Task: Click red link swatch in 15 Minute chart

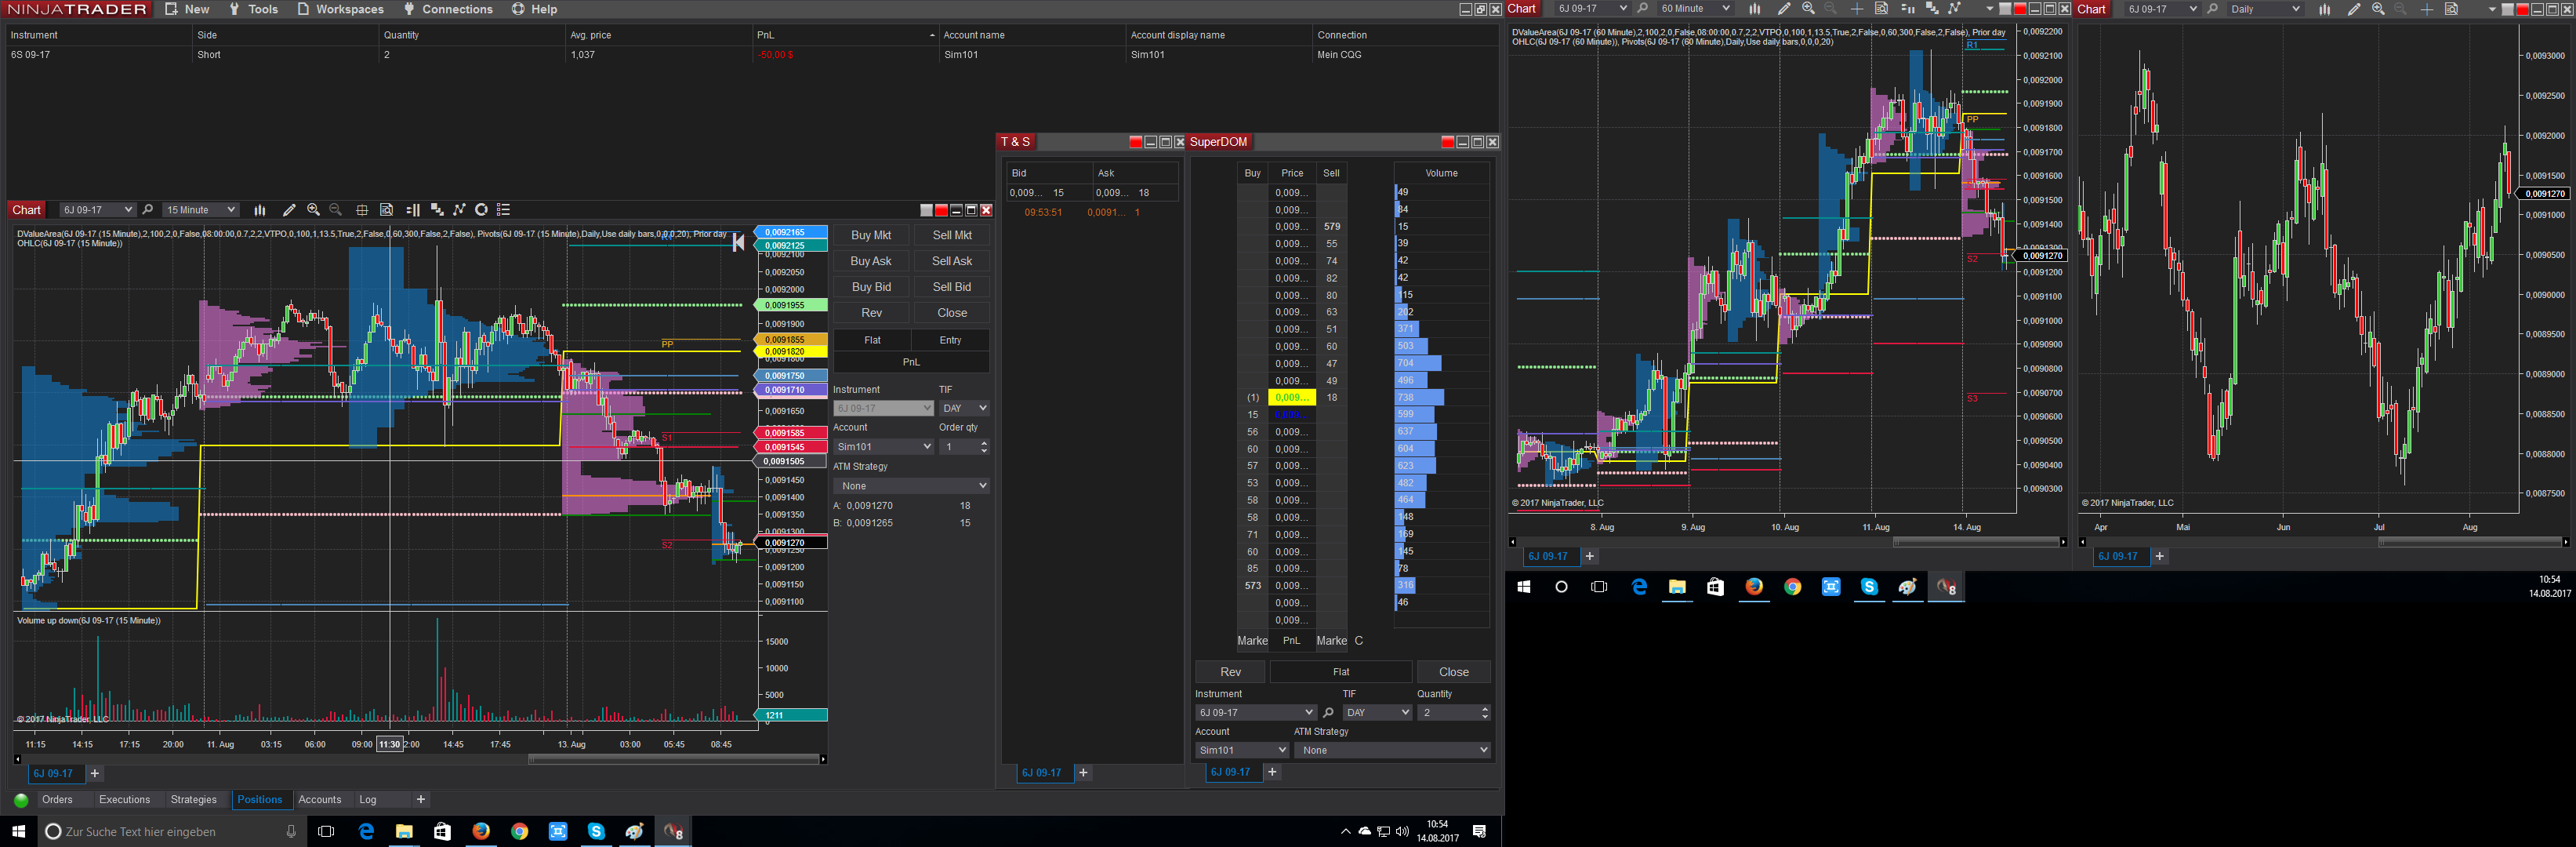Action: pos(941,210)
